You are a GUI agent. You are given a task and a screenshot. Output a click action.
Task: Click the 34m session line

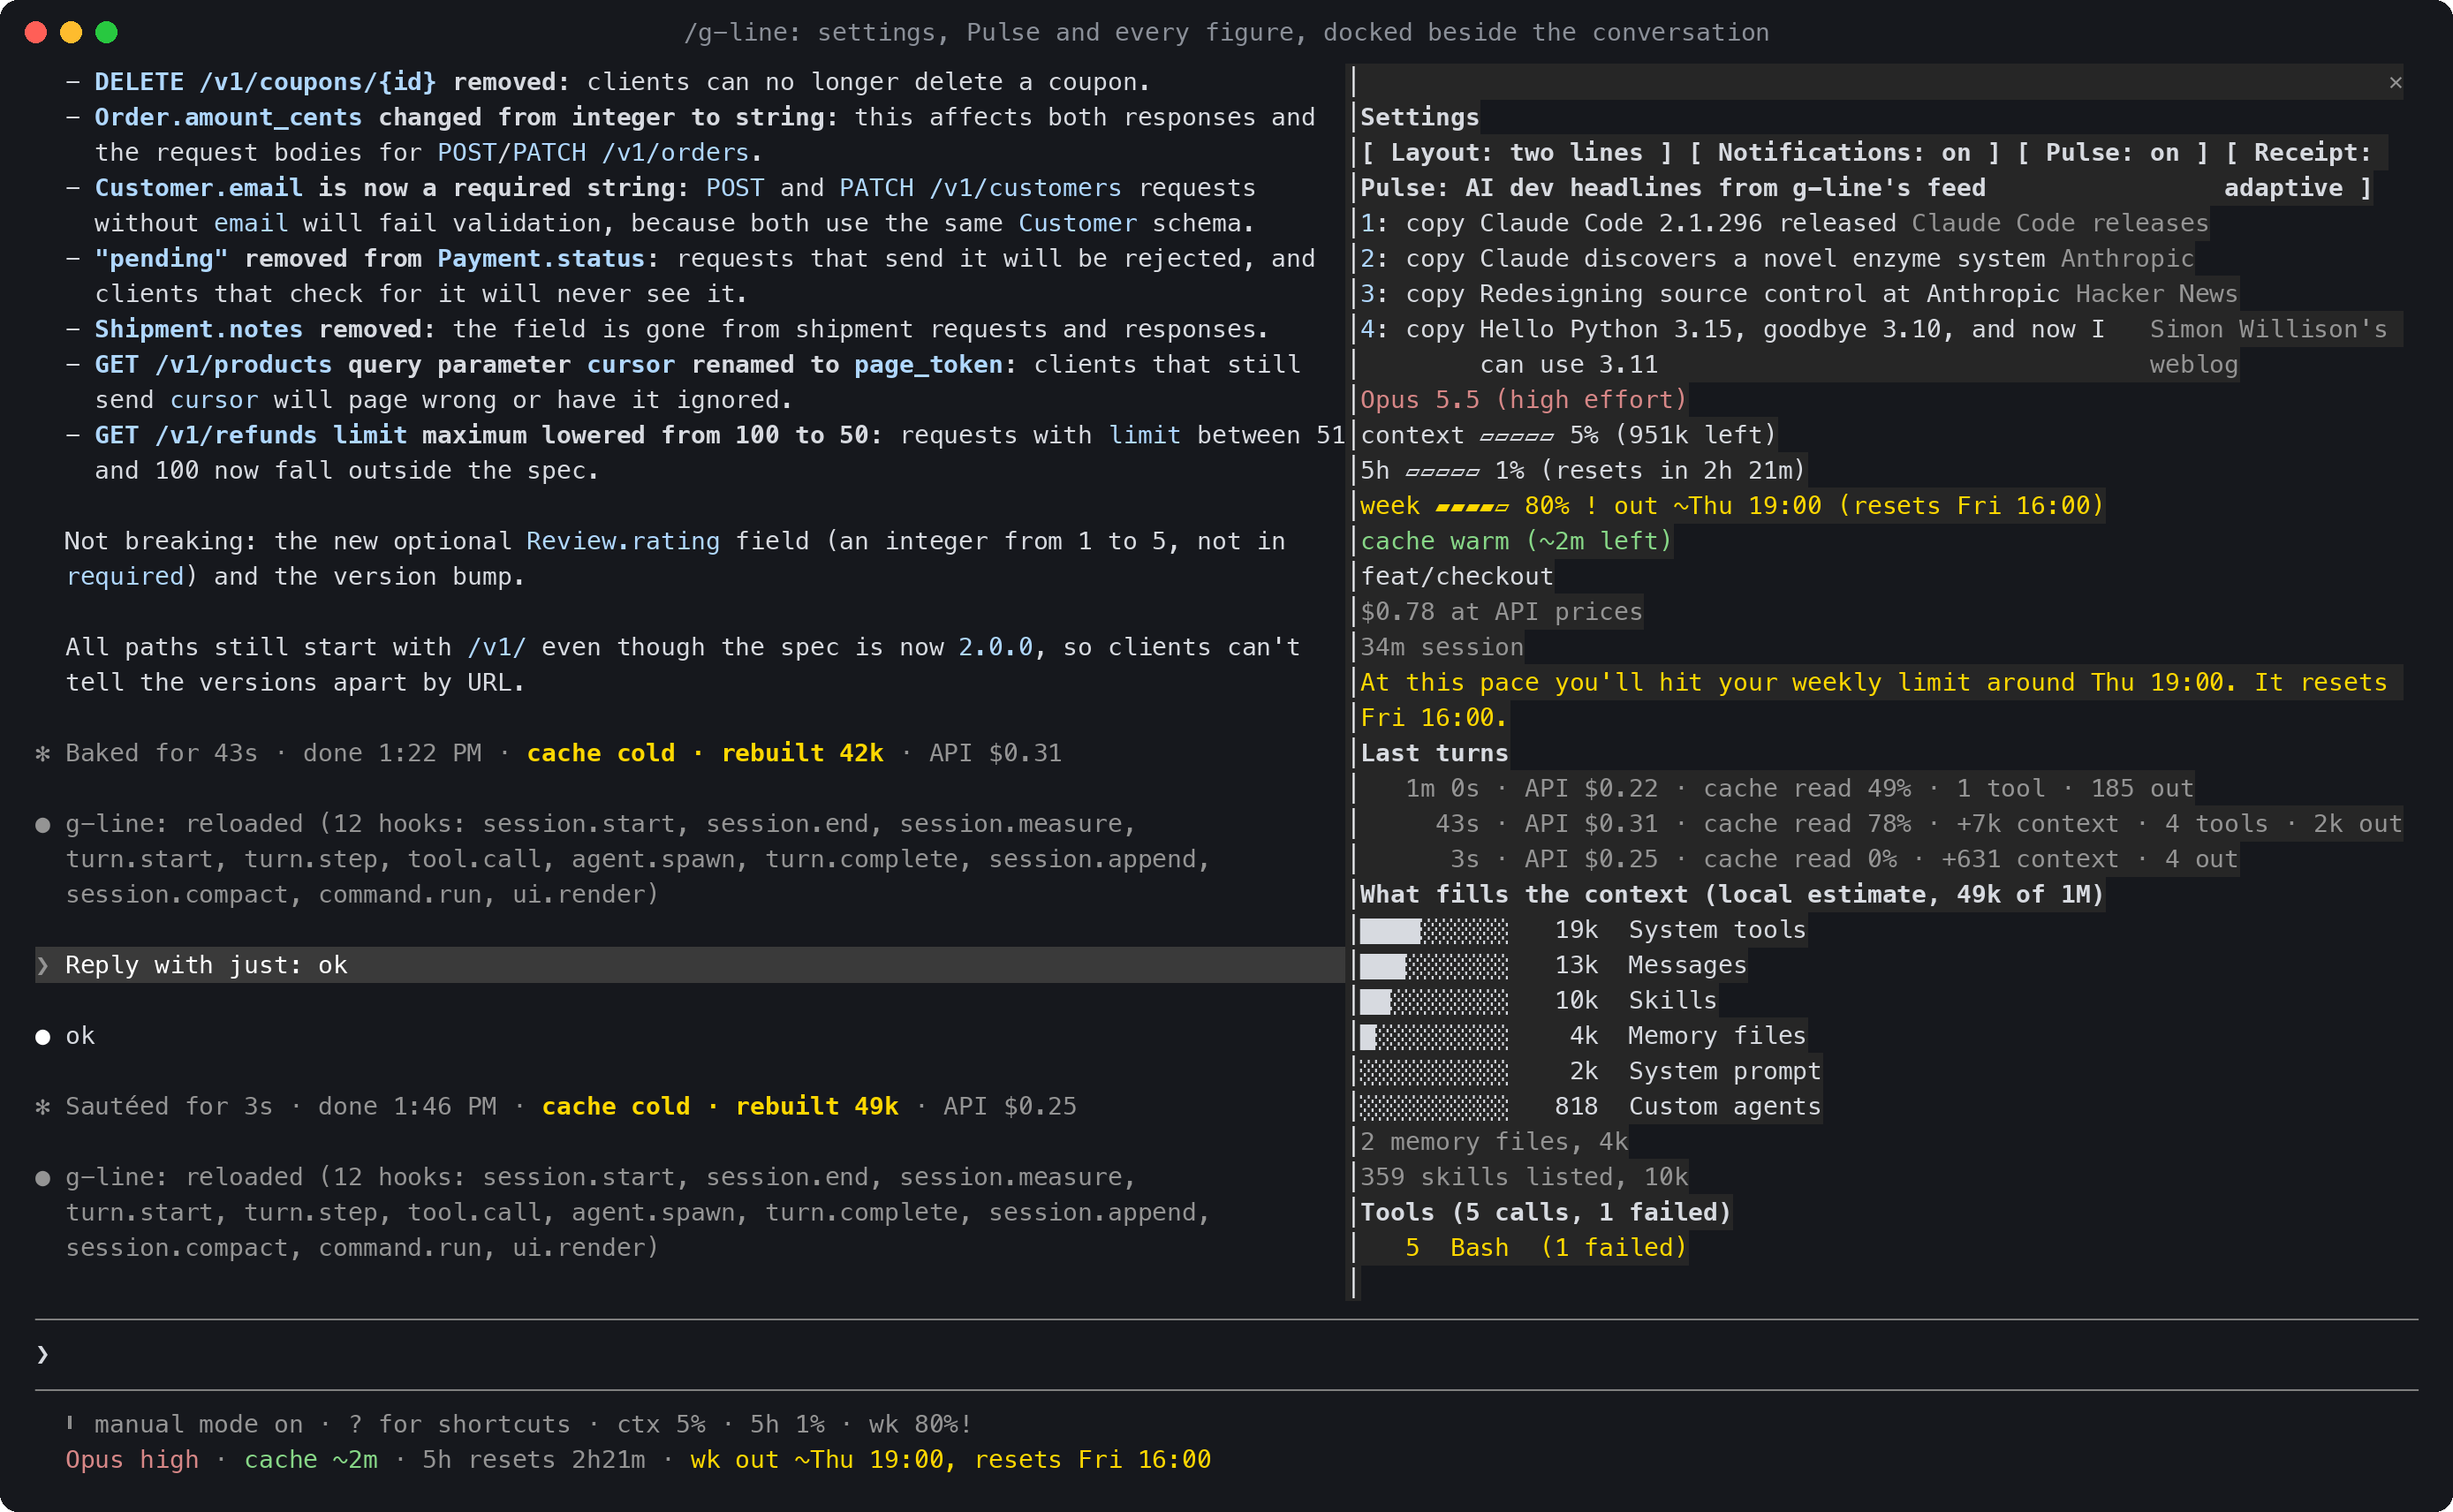tap(1442, 647)
